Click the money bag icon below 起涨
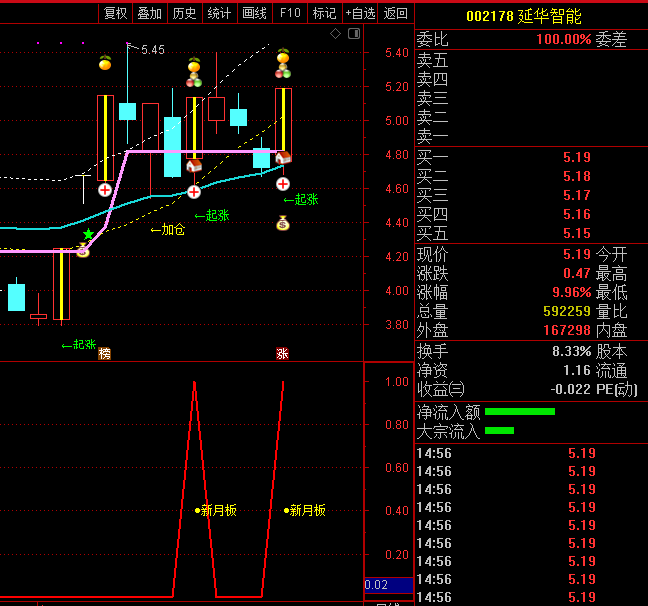Image resolution: width=648 pixels, height=606 pixels. coord(283,222)
